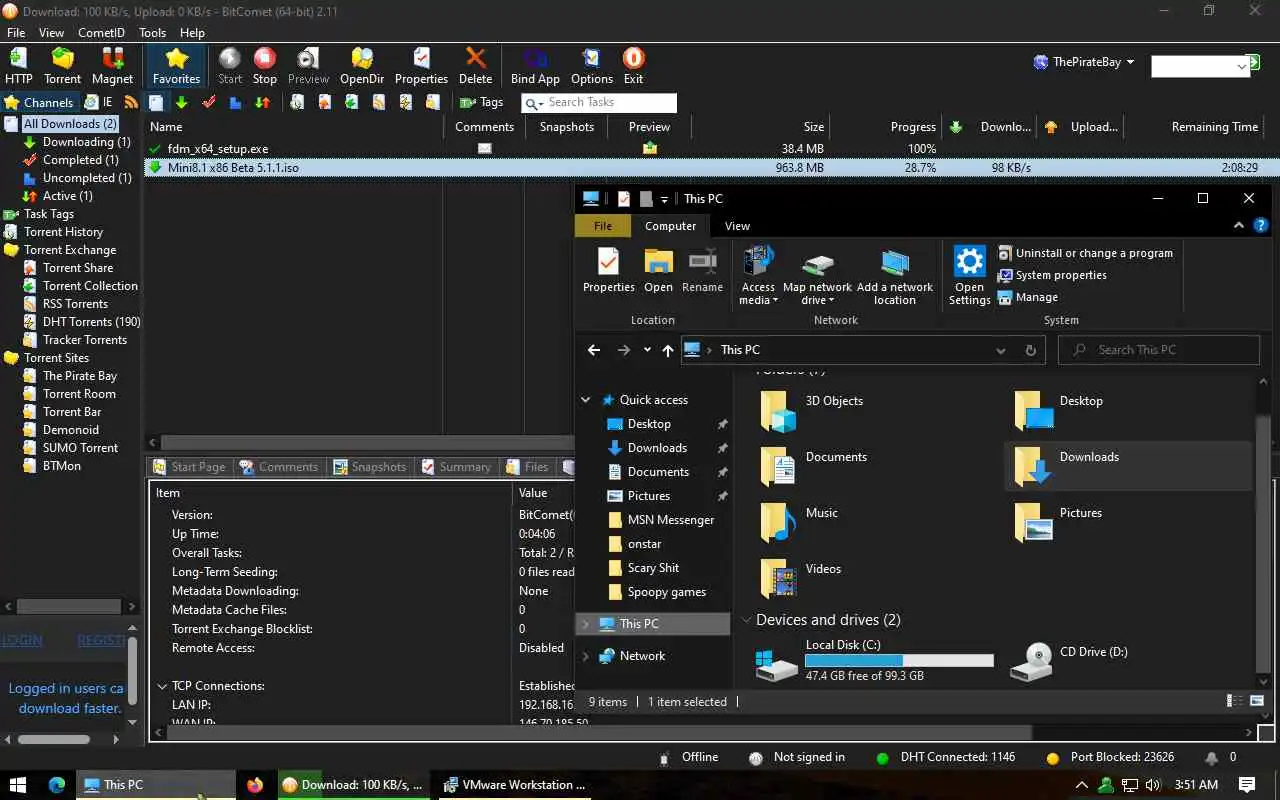The width and height of the screenshot is (1280, 800).
Task: Collapse the Devices and drives group
Action: 746,620
